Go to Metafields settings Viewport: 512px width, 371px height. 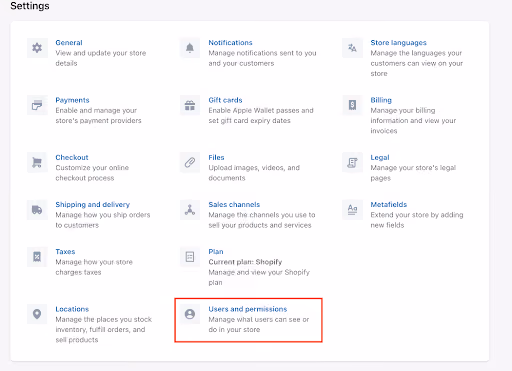389,204
